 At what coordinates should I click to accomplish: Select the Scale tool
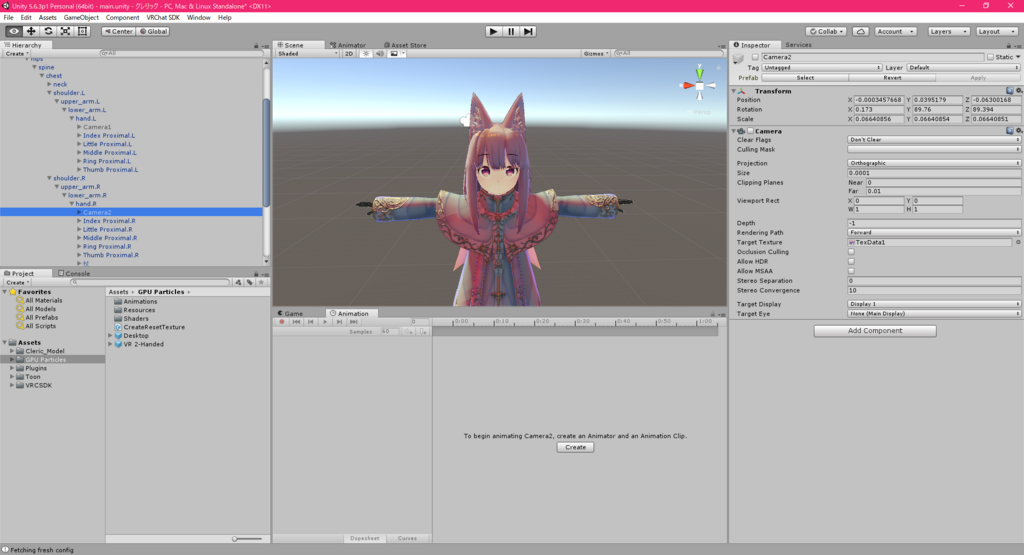point(65,31)
